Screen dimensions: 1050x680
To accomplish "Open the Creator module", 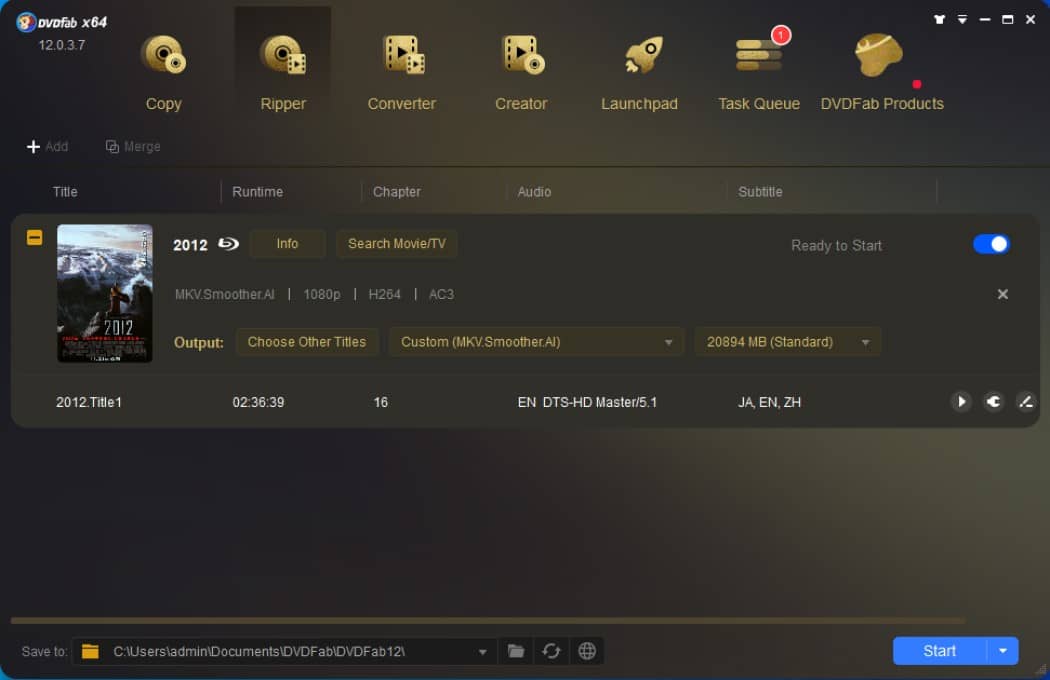I will coord(521,72).
